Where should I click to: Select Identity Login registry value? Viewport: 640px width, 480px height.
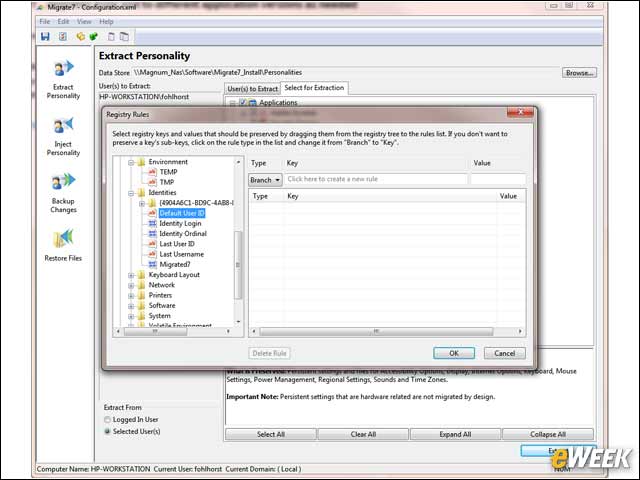tap(180, 223)
